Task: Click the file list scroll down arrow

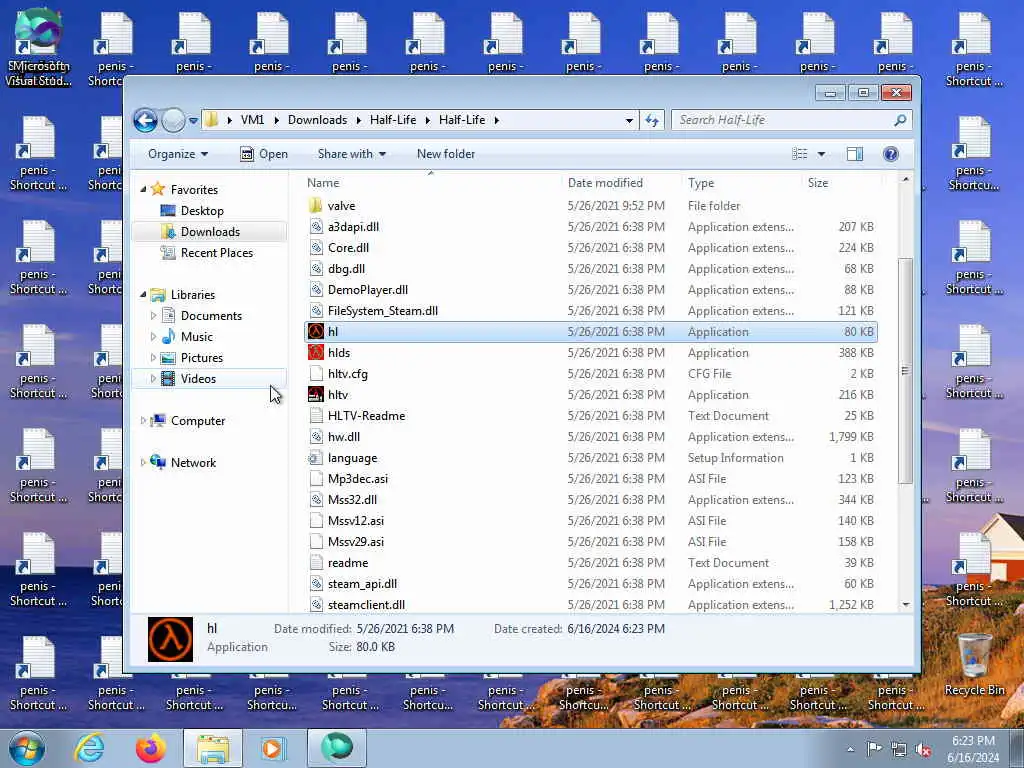Action: pos(905,605)
